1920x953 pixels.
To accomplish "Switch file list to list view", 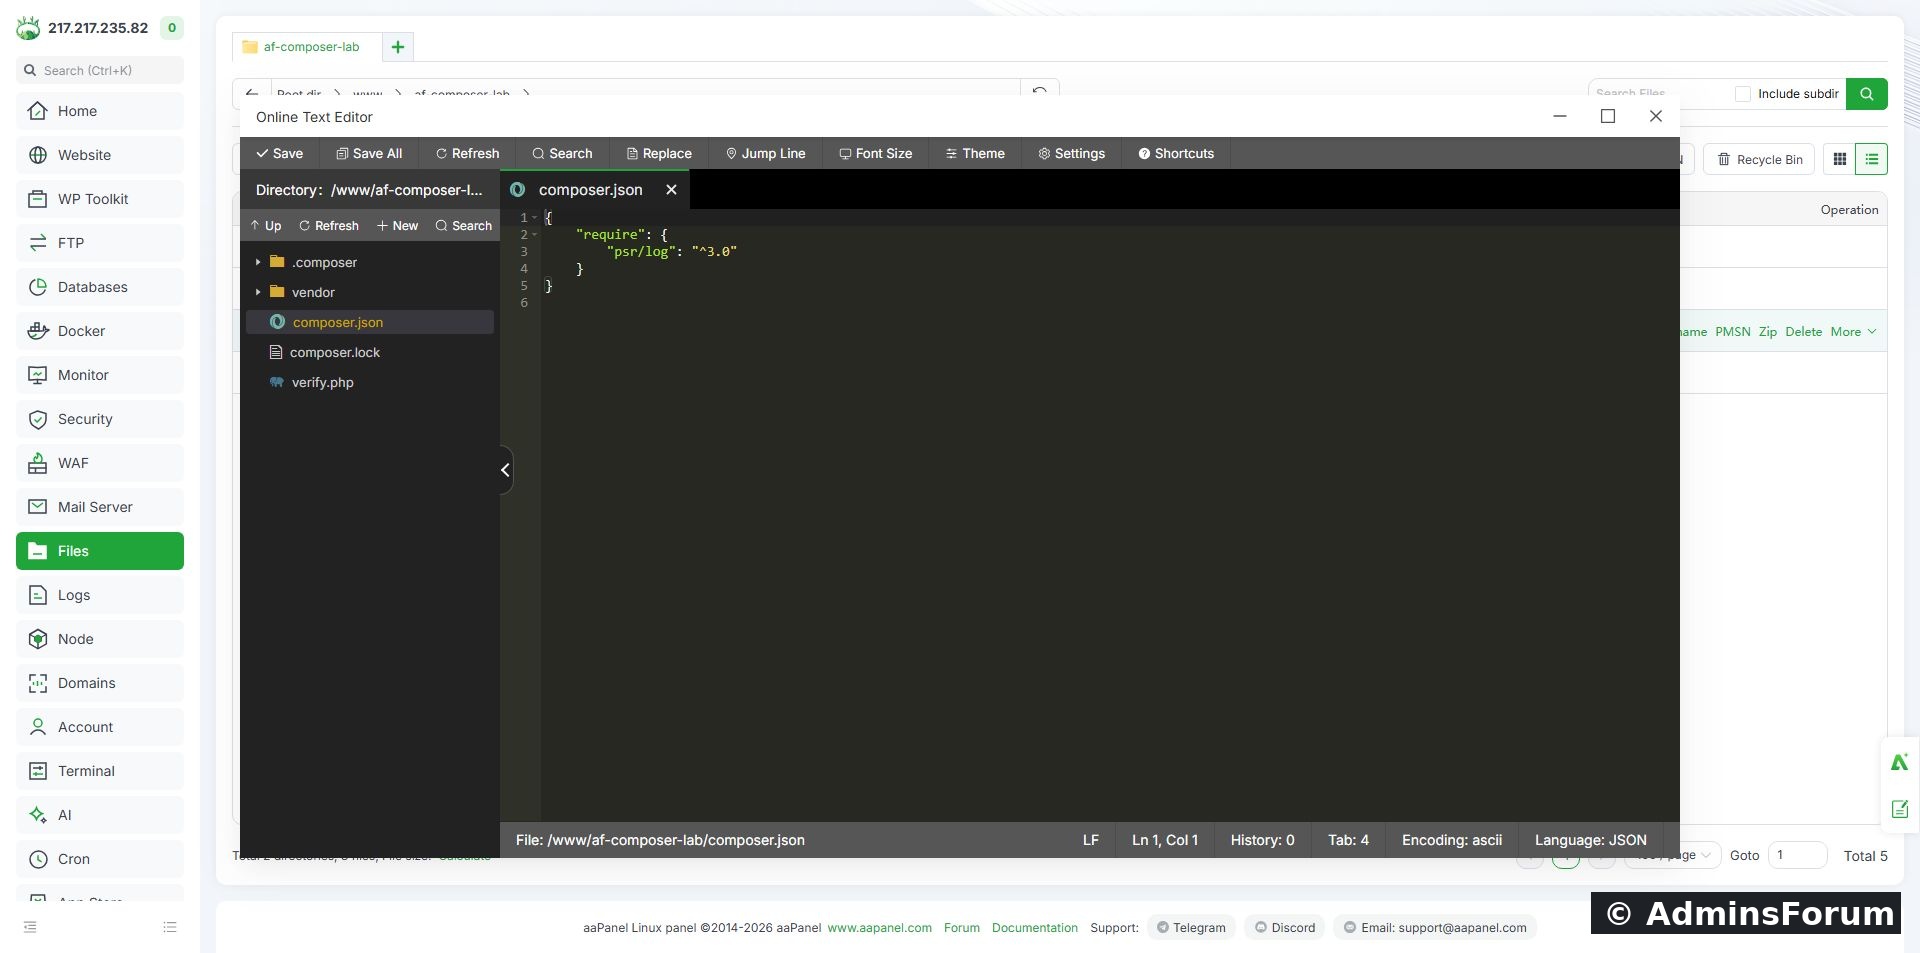I will 1871,159.
